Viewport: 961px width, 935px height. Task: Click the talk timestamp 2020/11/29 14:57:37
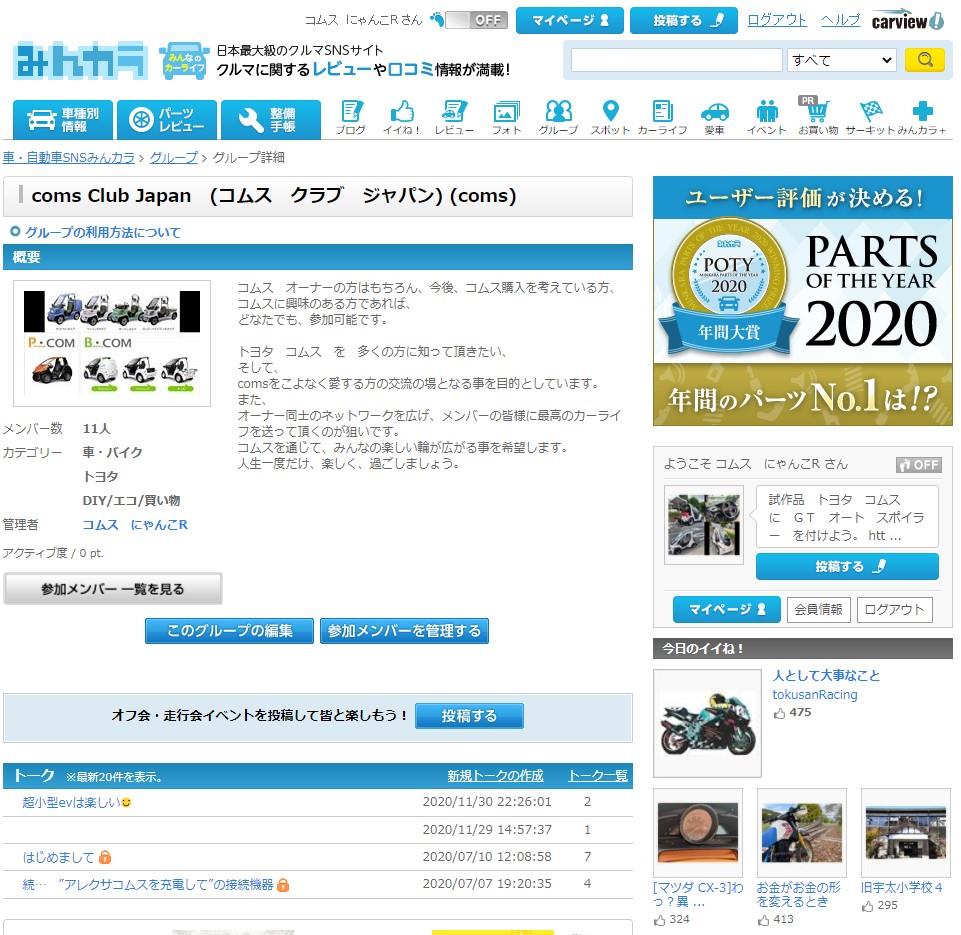click(487, 830)
